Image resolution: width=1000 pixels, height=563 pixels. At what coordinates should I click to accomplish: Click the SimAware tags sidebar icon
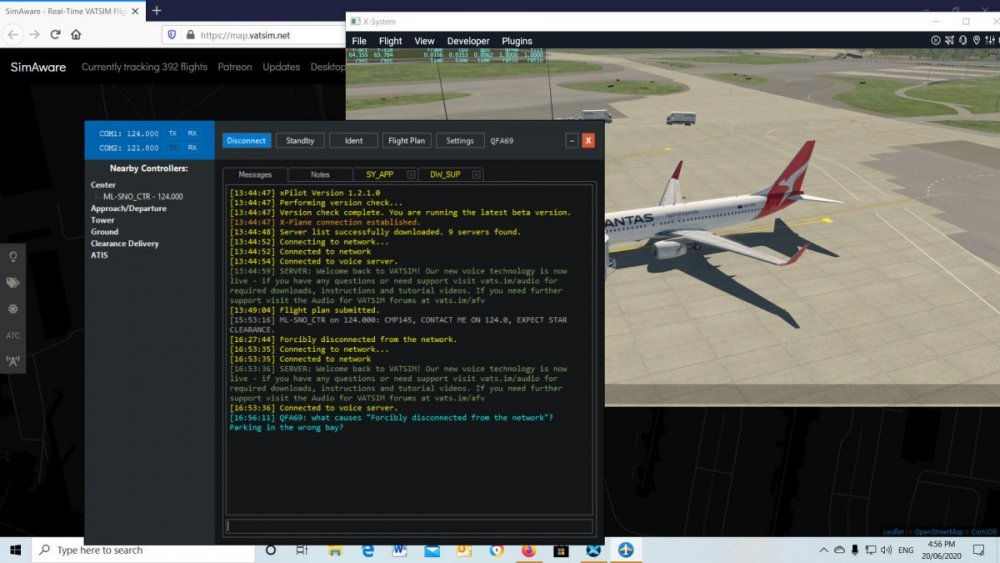tap(13, 283)
